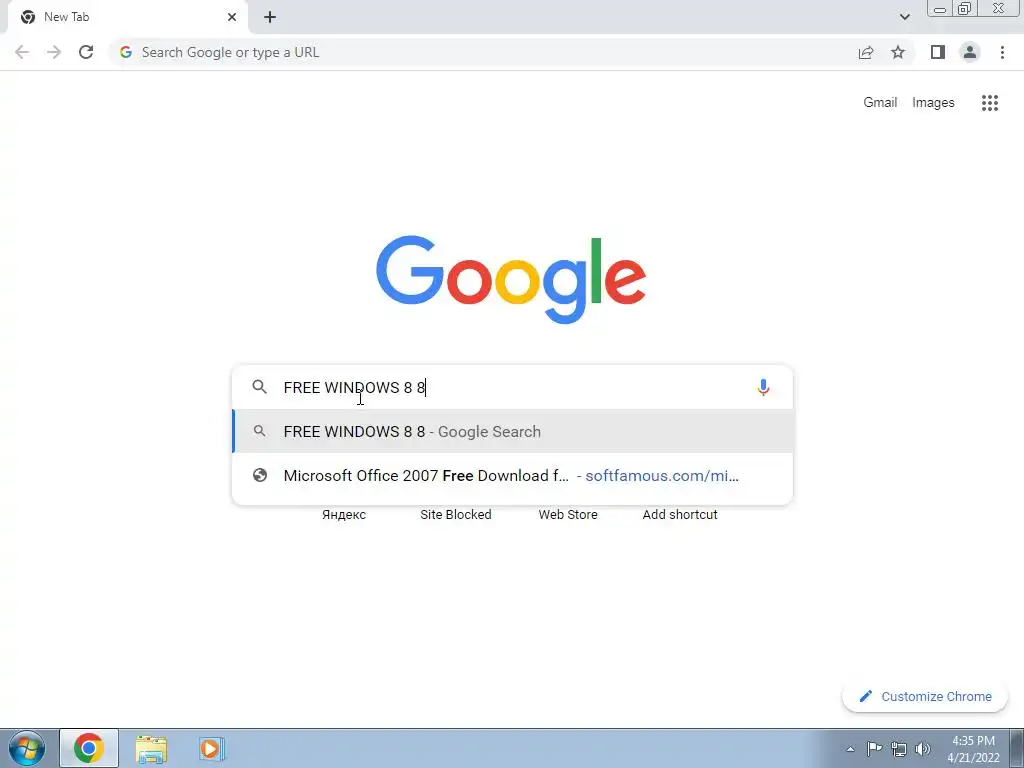Start voice search with microphone icon
1024x768 pixels.
[x=763, y=387]
